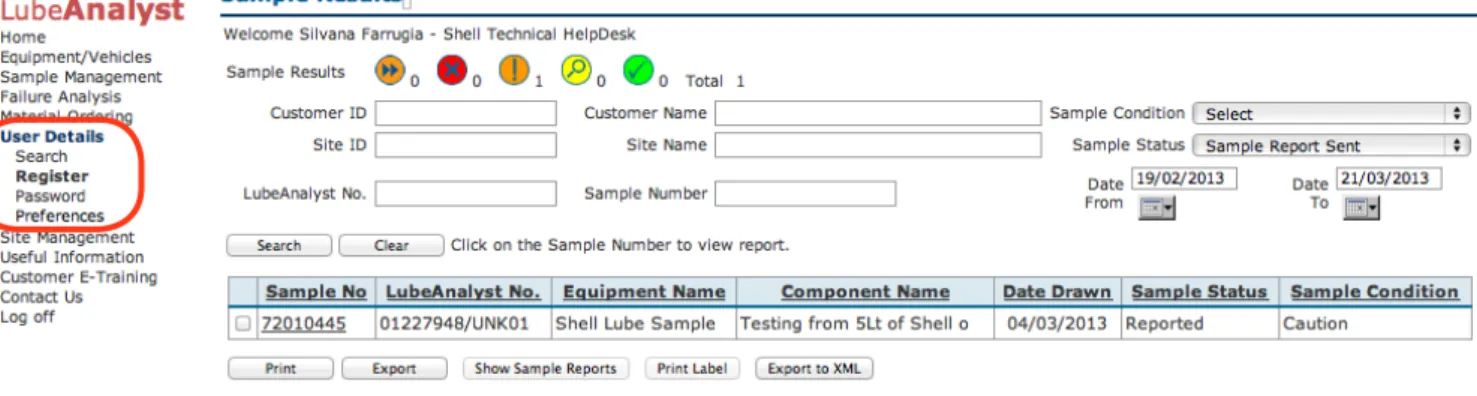Focus the Sample Number input field

805,194
